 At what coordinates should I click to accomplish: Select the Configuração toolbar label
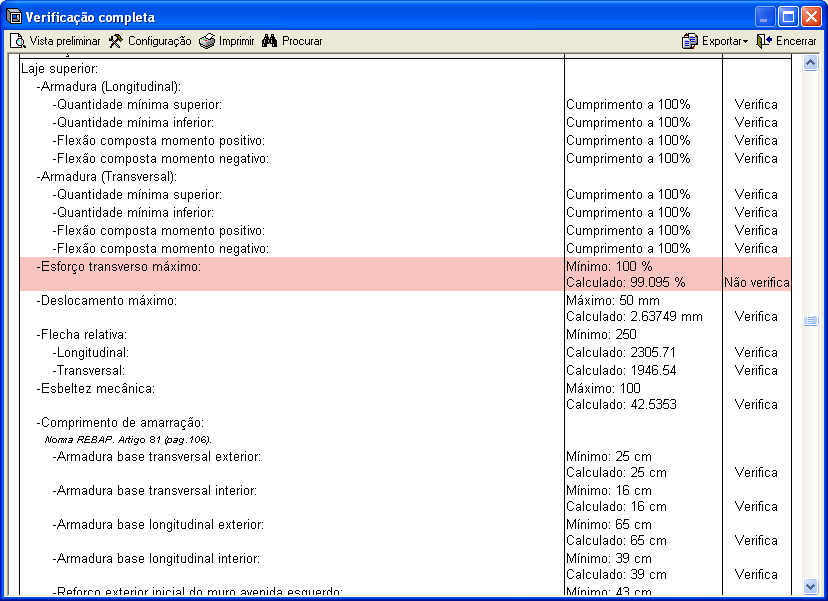pos(159,41)
